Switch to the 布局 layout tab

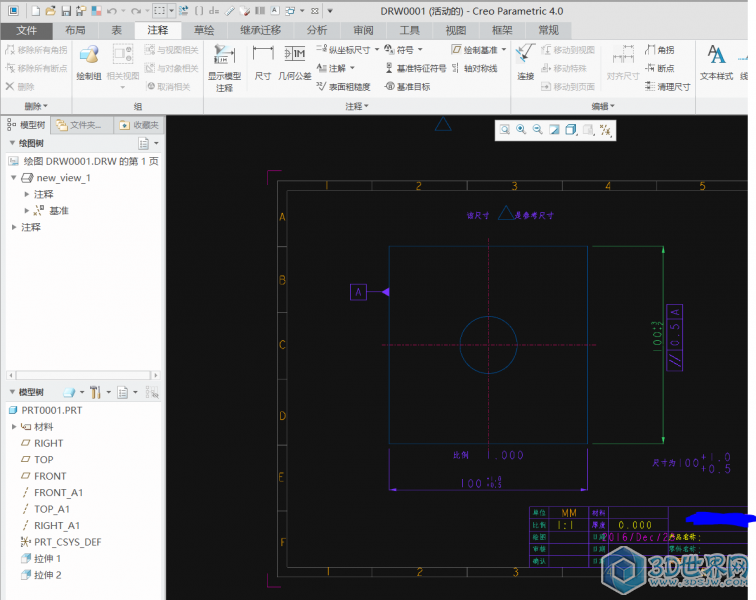[75, 30]
